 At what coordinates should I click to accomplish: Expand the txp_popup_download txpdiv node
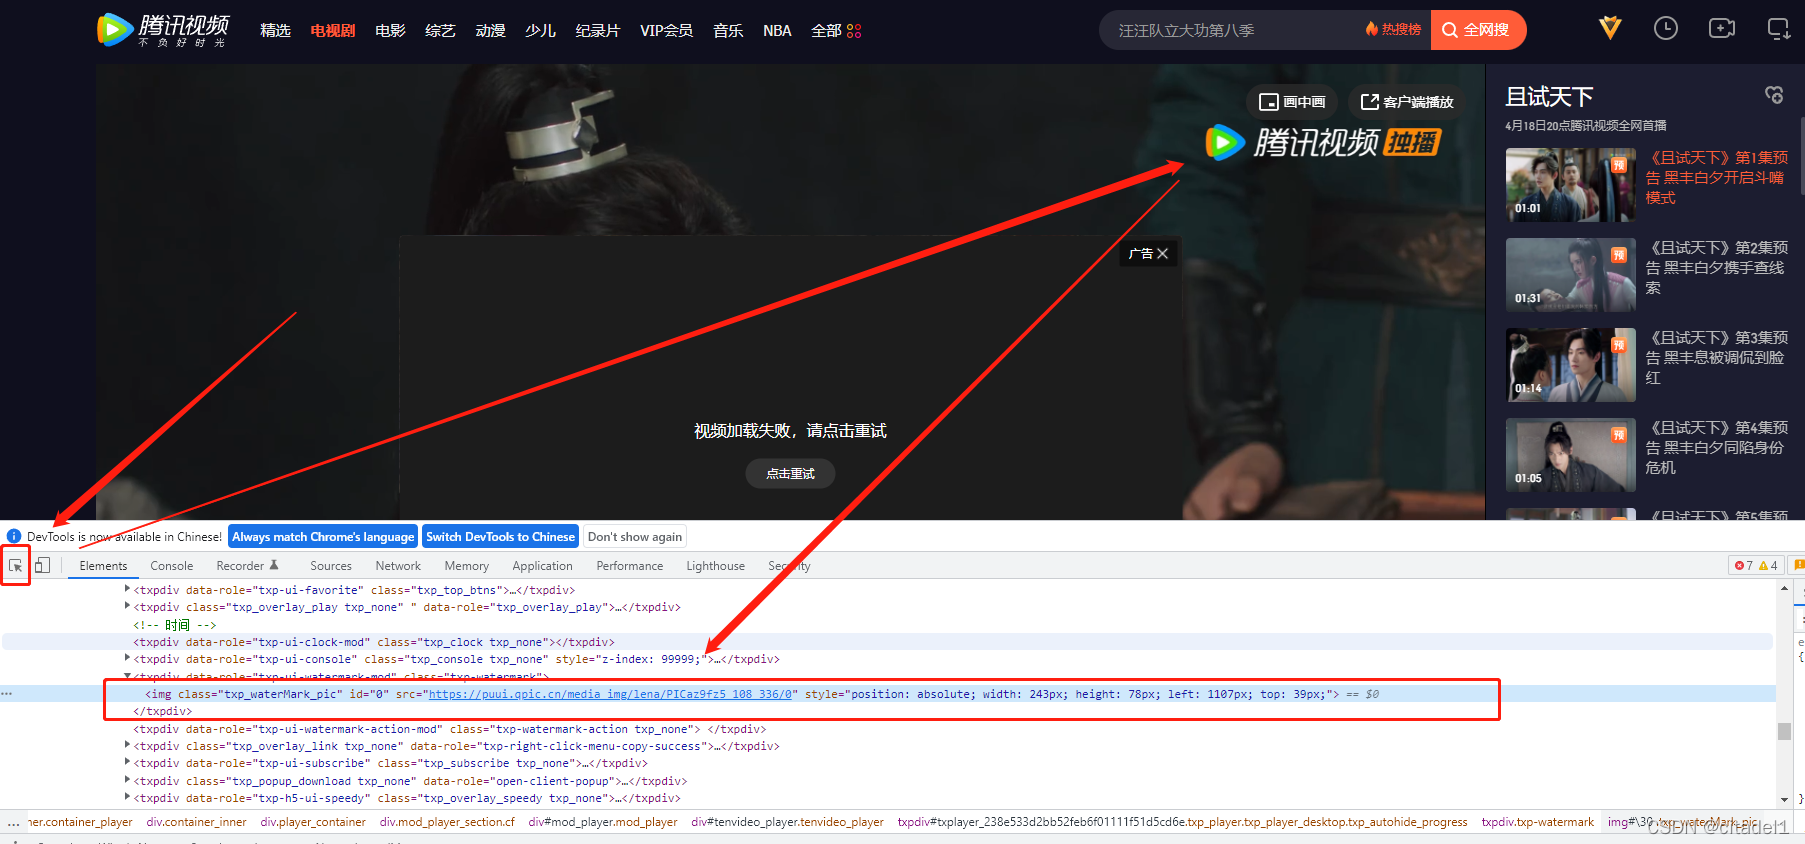[x=127, y=781]
